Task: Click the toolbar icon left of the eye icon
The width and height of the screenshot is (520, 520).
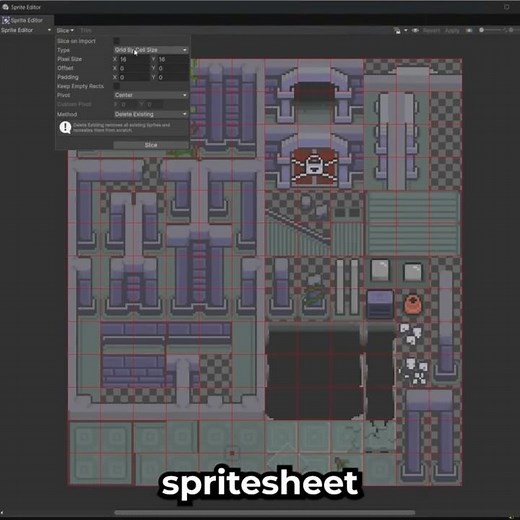Action: pyautogui.click(x=397, y=31)
